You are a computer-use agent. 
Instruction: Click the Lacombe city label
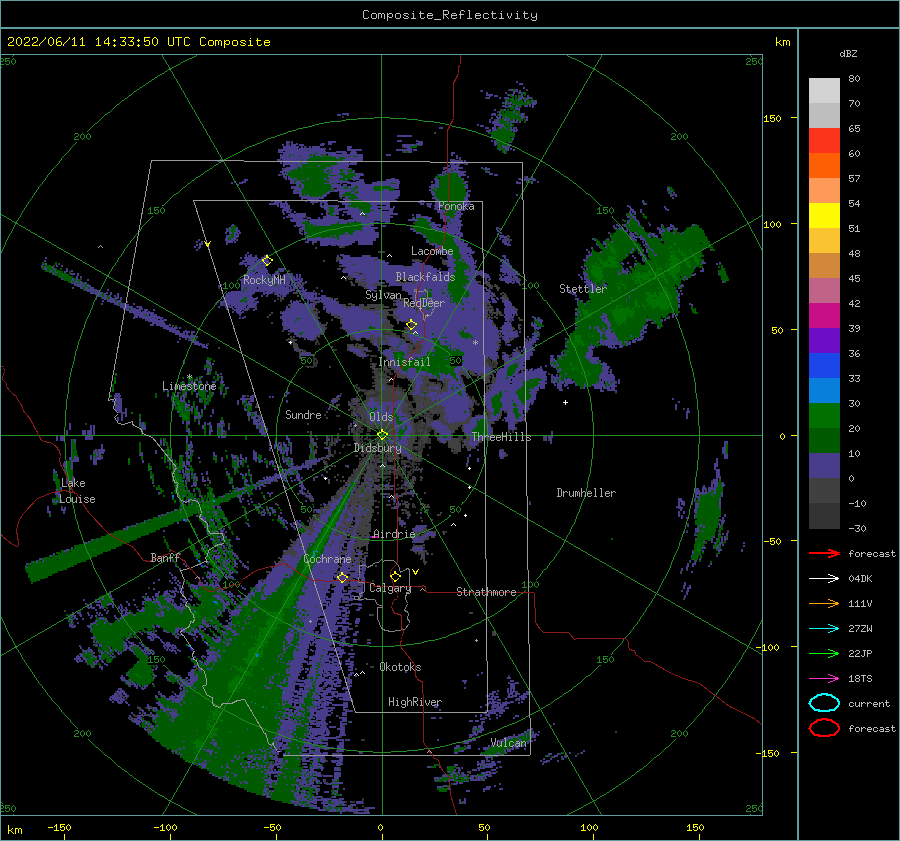coord(432,251)
